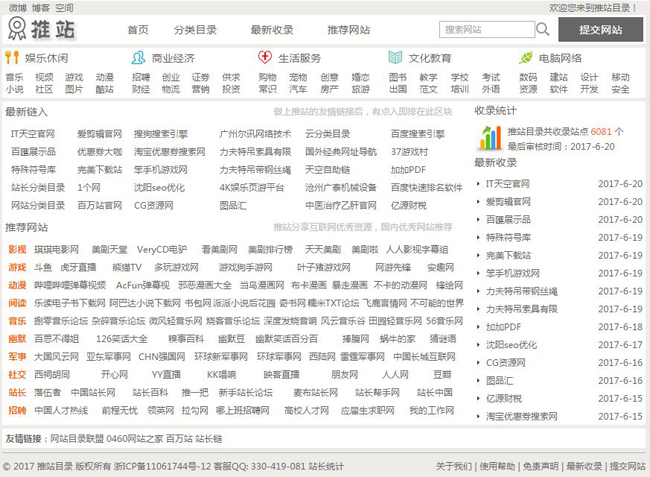Select the 影视 category label
This screenshot has width=650, height=477.
tap(17, 248)
